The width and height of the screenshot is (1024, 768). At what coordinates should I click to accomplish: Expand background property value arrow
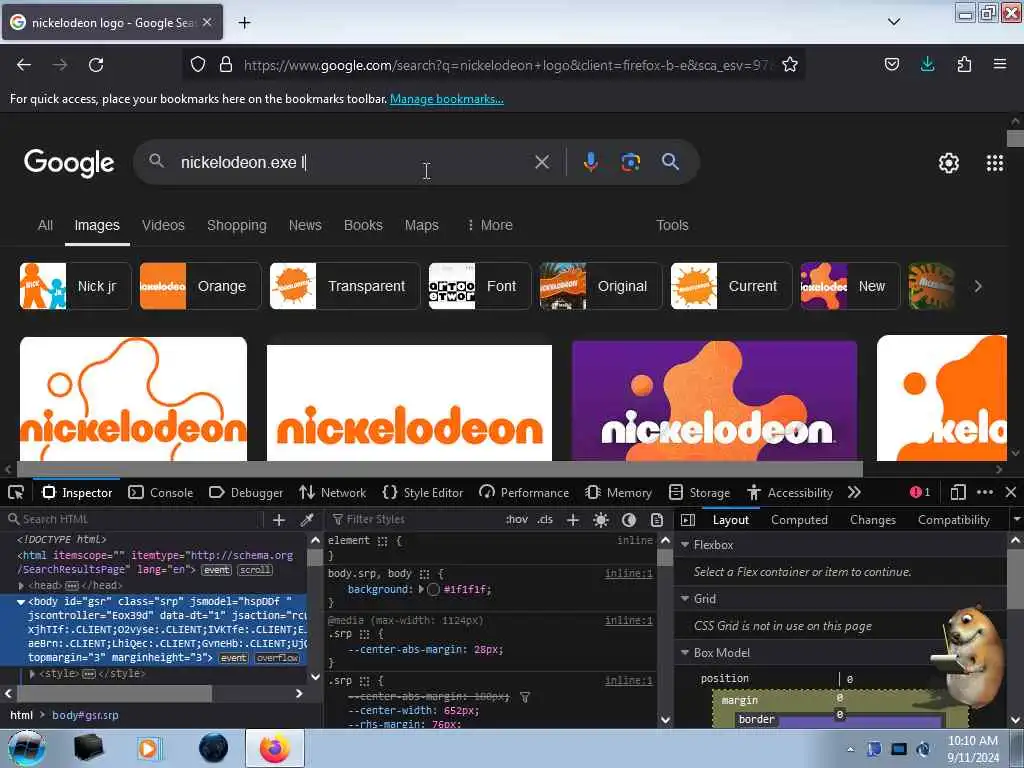421,589
